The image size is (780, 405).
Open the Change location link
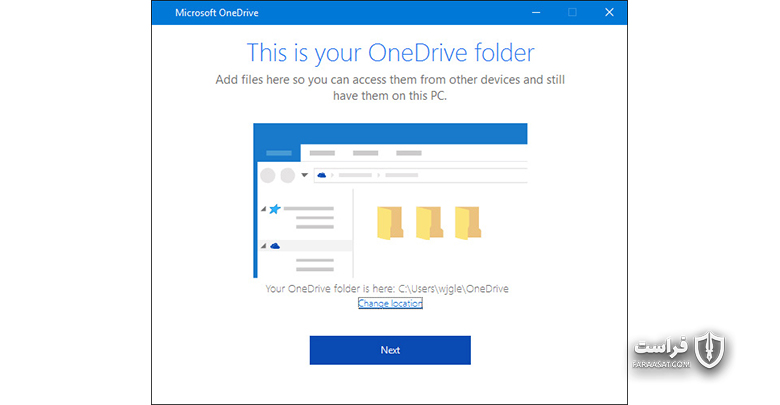point(390,304)
